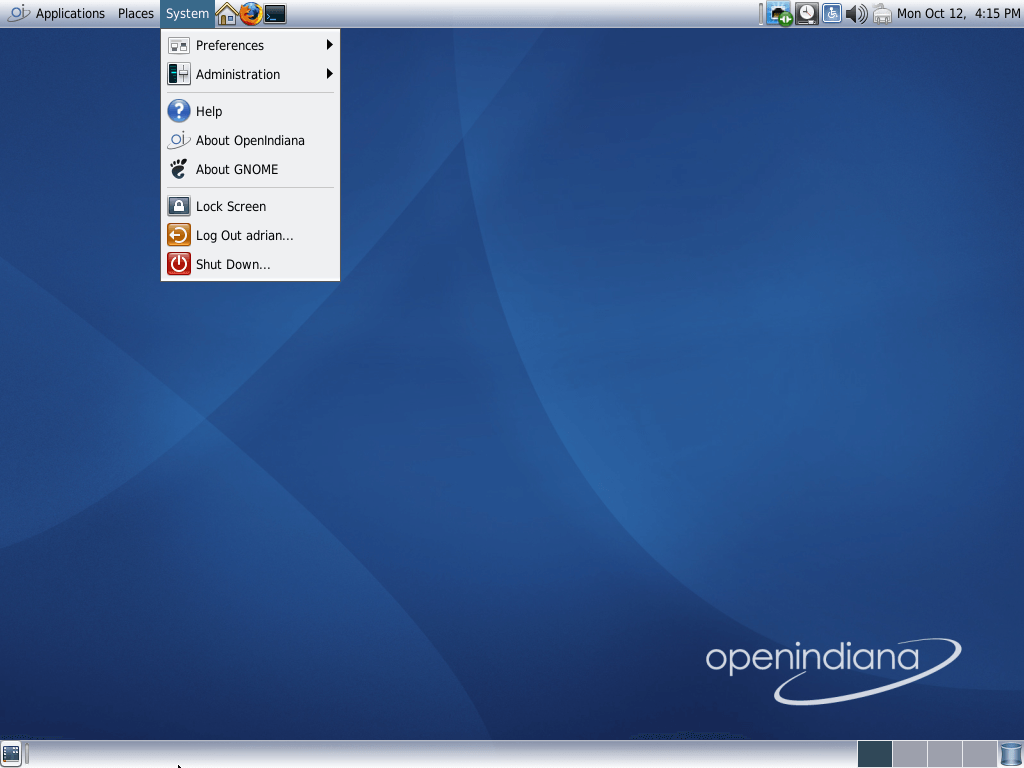Viewport: 1024px width, 768px height.
Task: Click the OpenIndiana logo beside Applications
Action: [x=18, y=13]
